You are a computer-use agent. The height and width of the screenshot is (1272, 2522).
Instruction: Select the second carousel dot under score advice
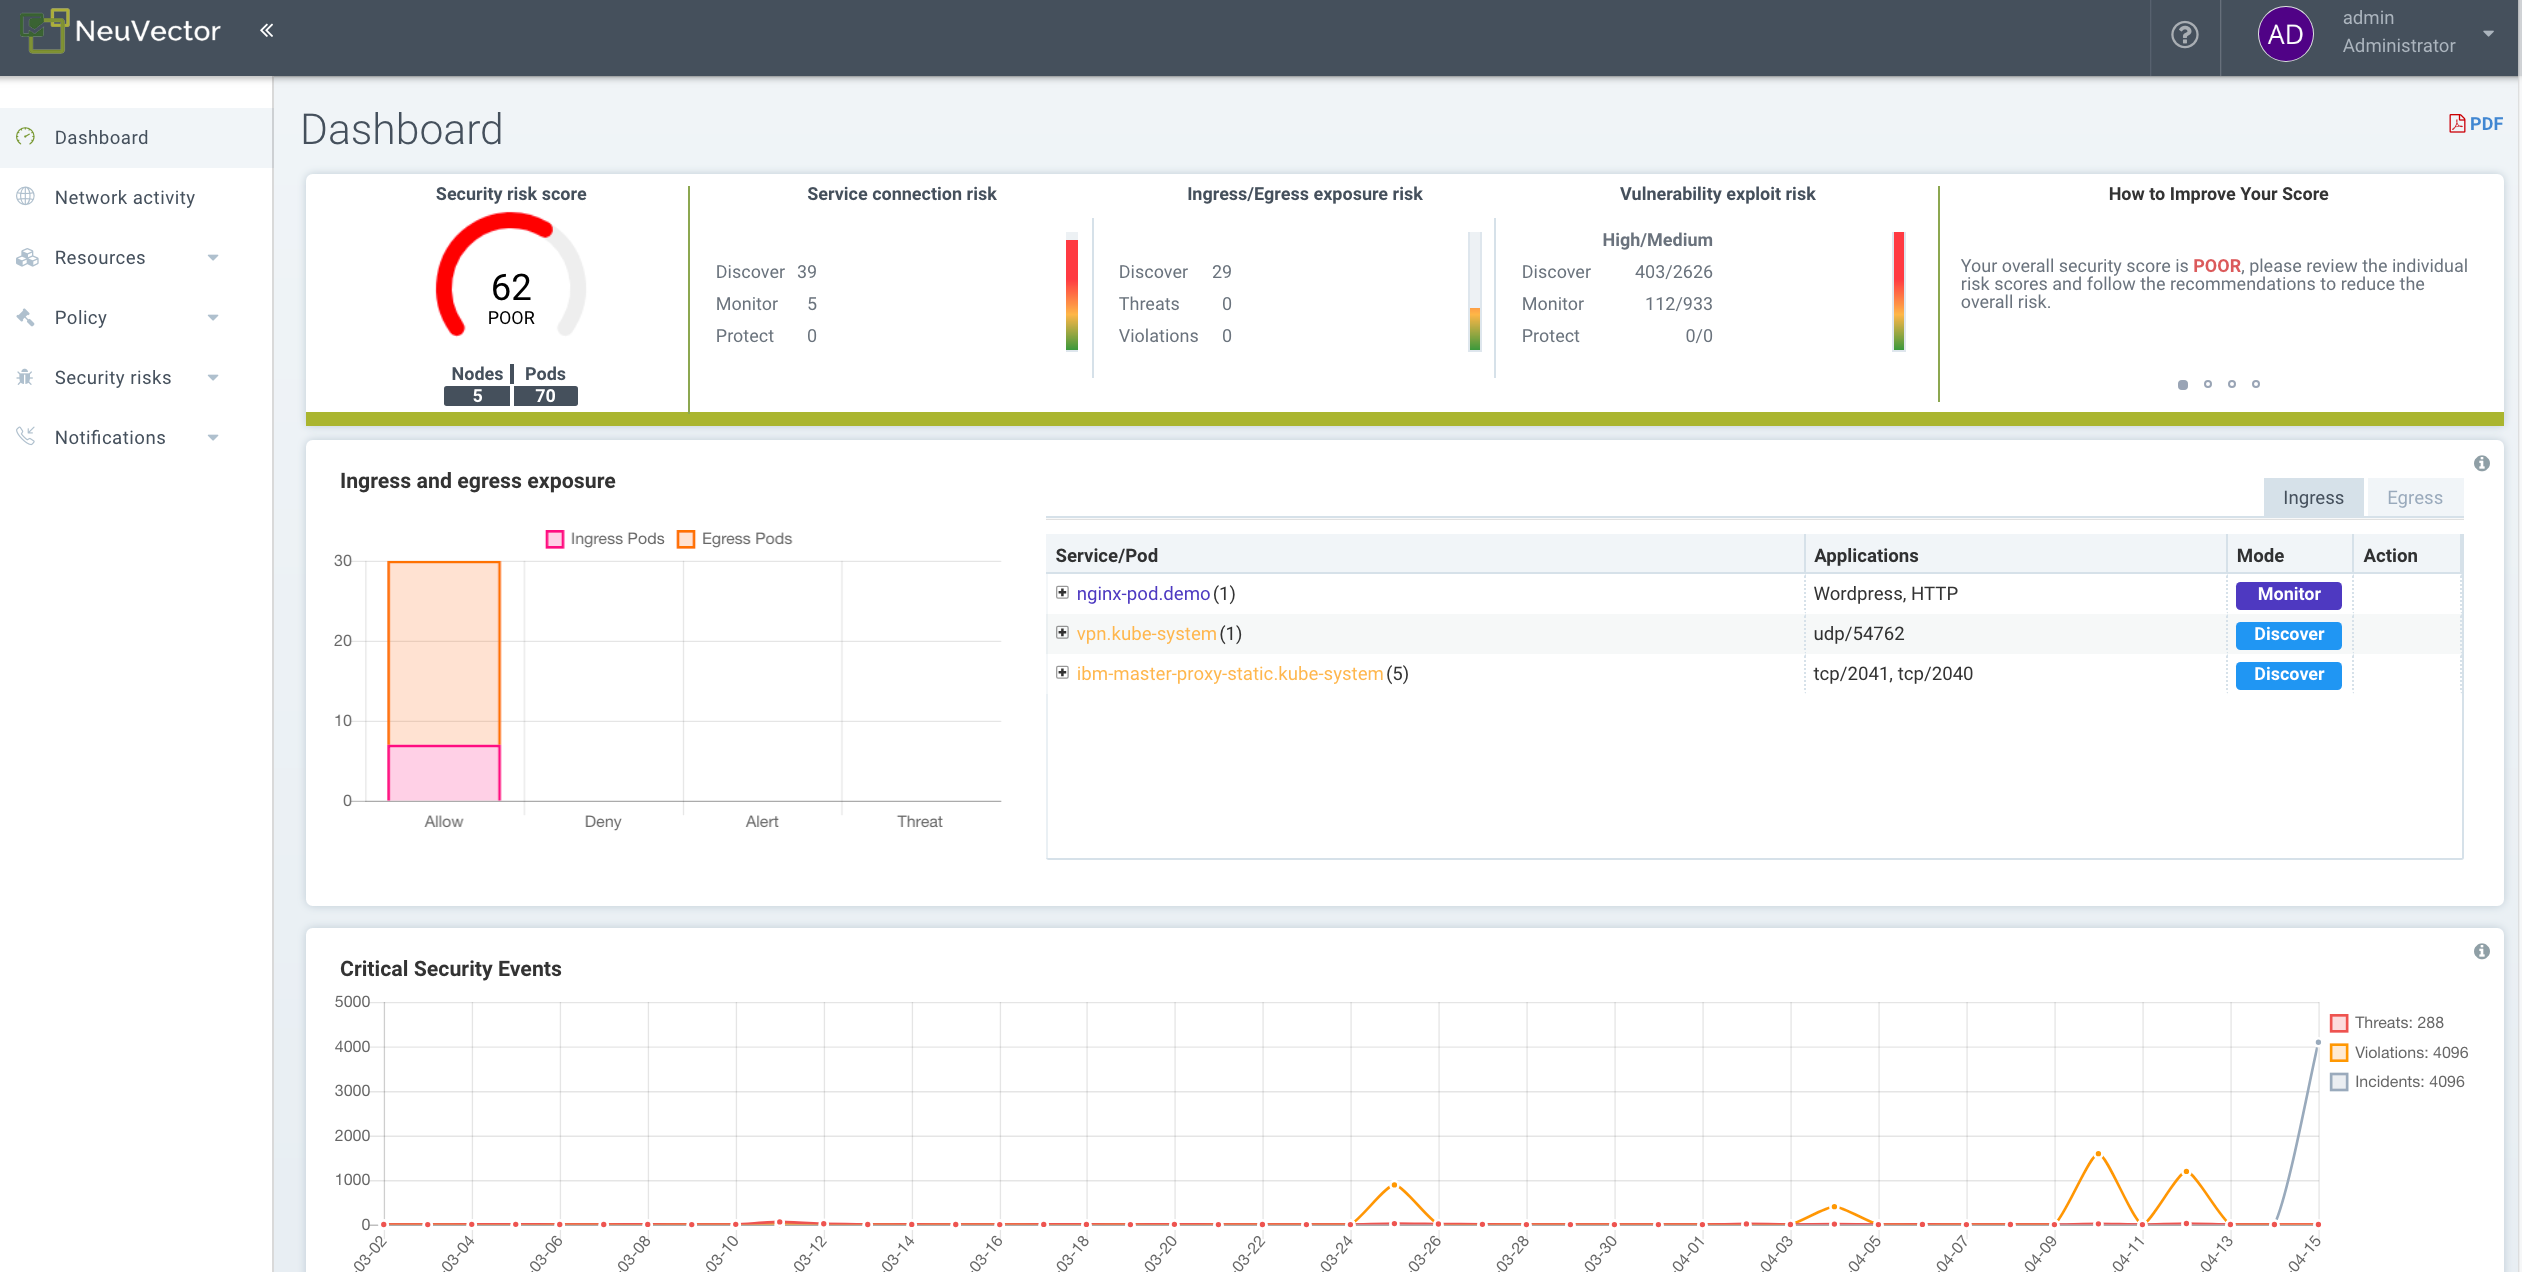pyautogui.click(x=2207, y=384)
